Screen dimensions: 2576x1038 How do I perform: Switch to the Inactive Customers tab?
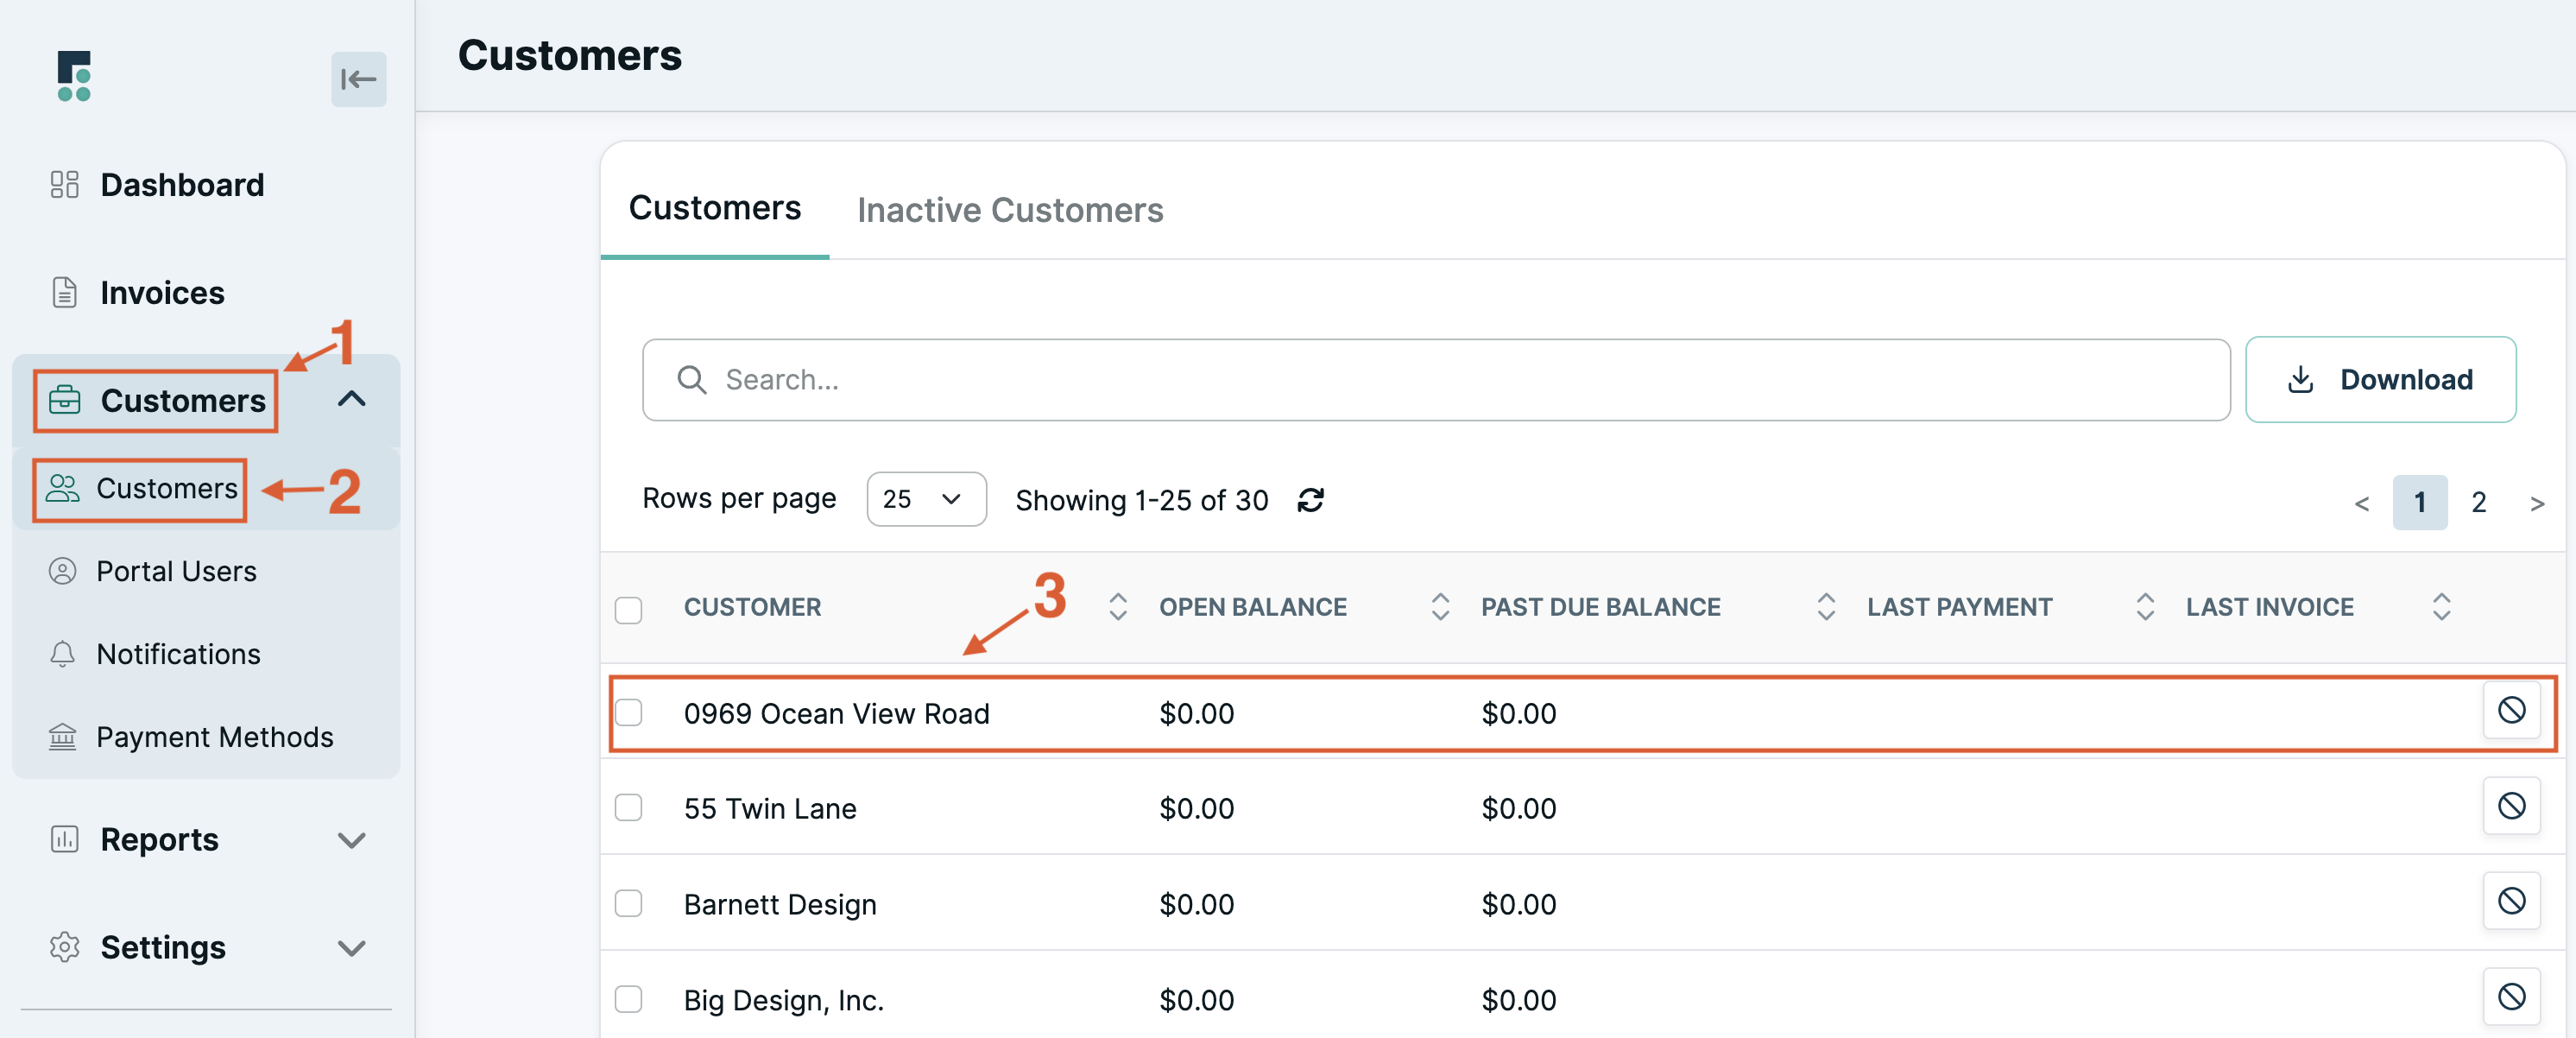1009,210
